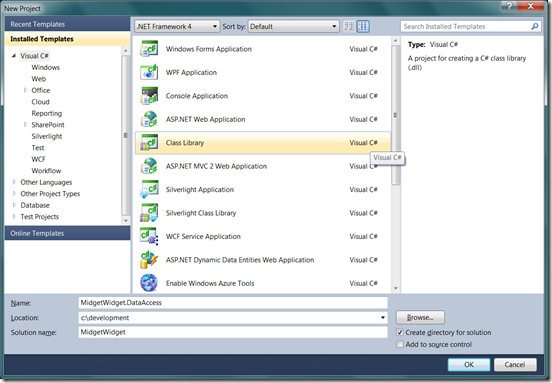The width and height of the screenshot is (552, 383).
Task: Select the ASP.NET MVC 2 Web Application icon
Action: (x=149, y=166)
